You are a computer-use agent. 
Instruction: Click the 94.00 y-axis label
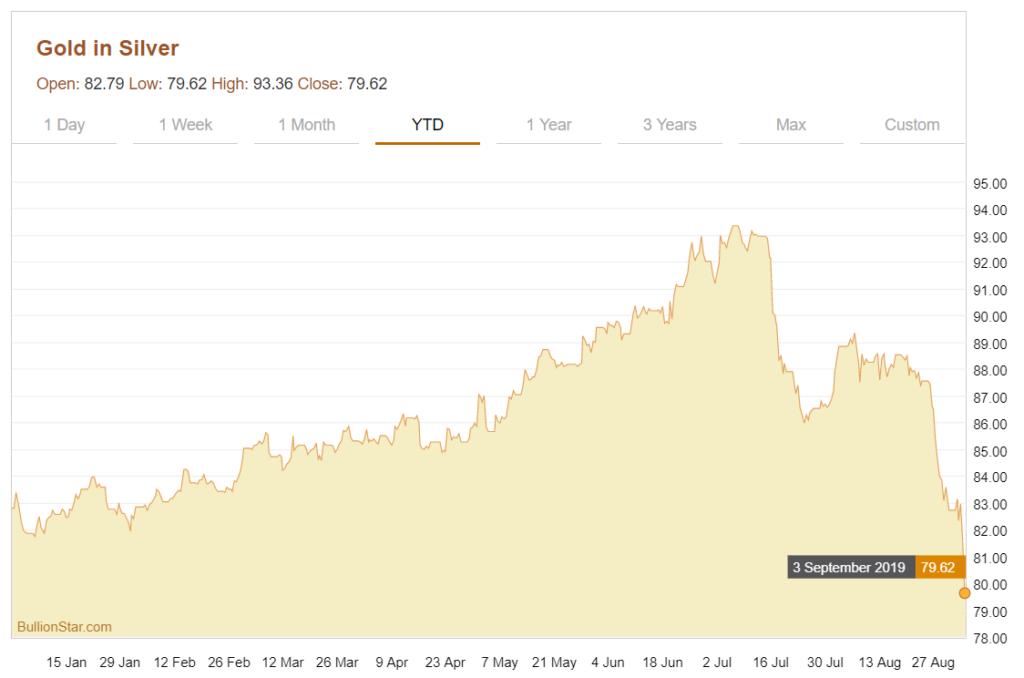pyautogui.click(x=990, y=210)
